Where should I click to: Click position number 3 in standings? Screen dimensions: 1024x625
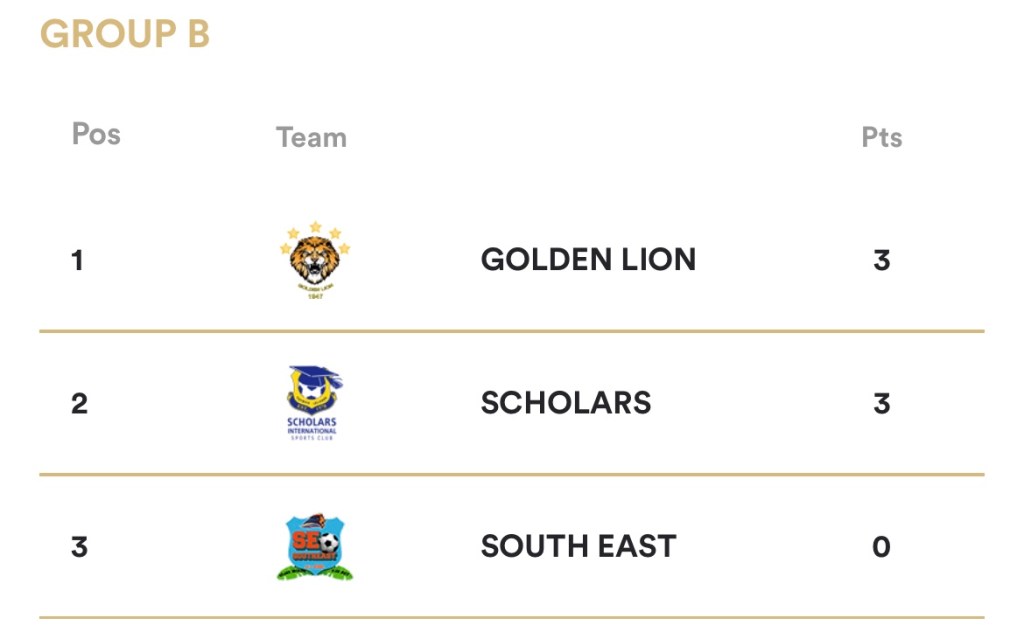[79, 548]
